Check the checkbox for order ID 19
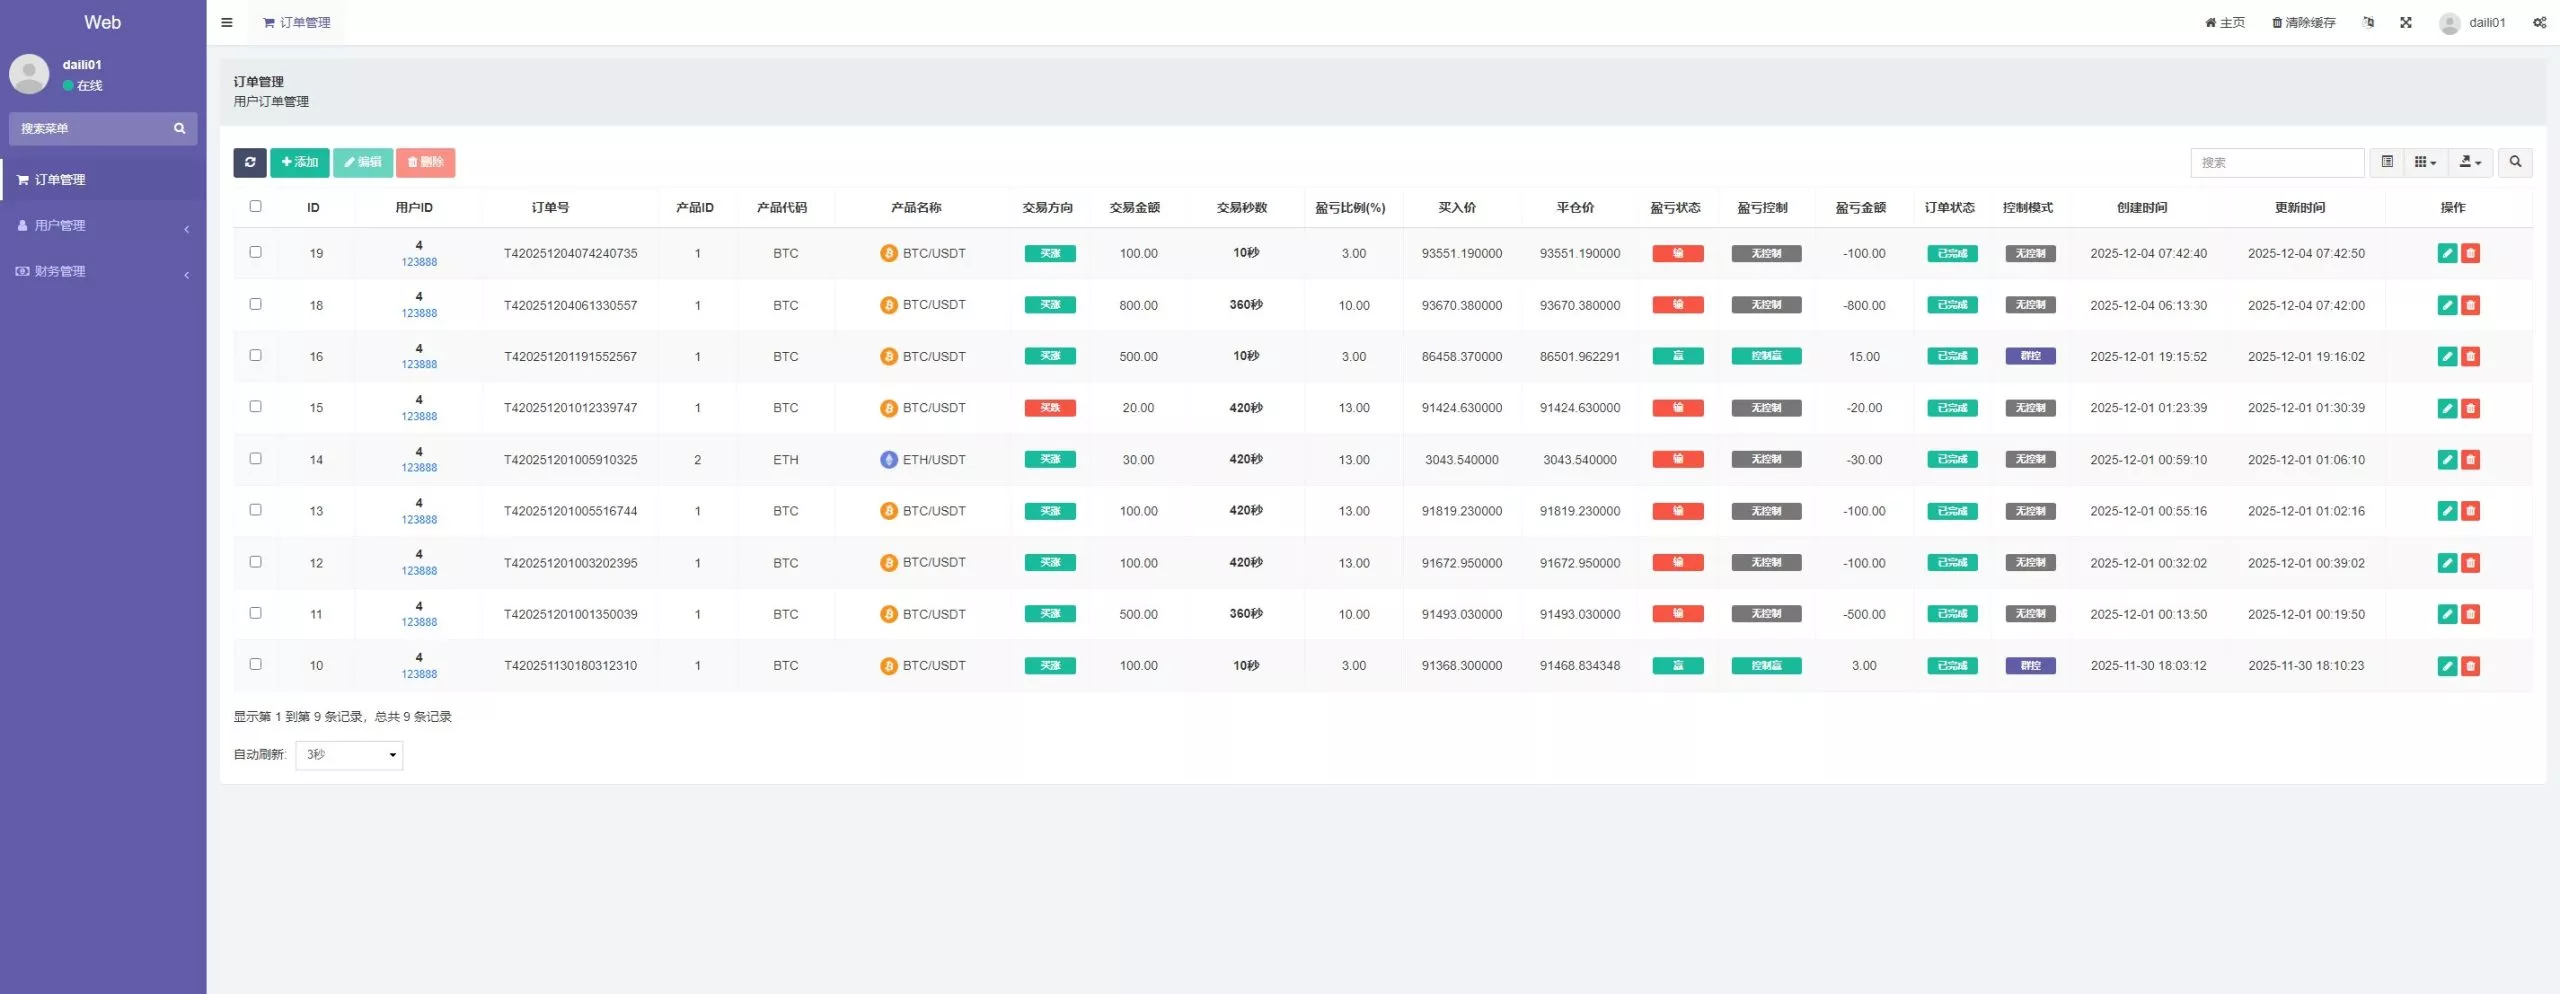The image size is (2560, 994). pyautogui.click(x=255, y=252)
